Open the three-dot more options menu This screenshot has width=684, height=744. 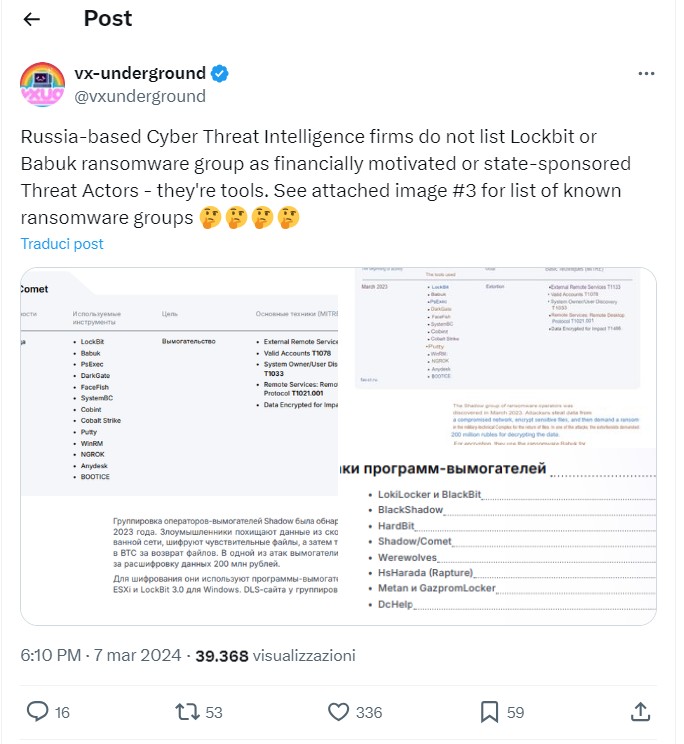[647, 74]
